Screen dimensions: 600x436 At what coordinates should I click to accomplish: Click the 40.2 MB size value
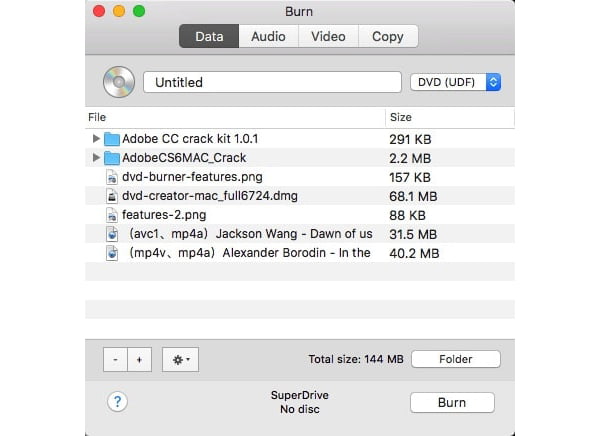pyautogui.click(x=414, y=253)
